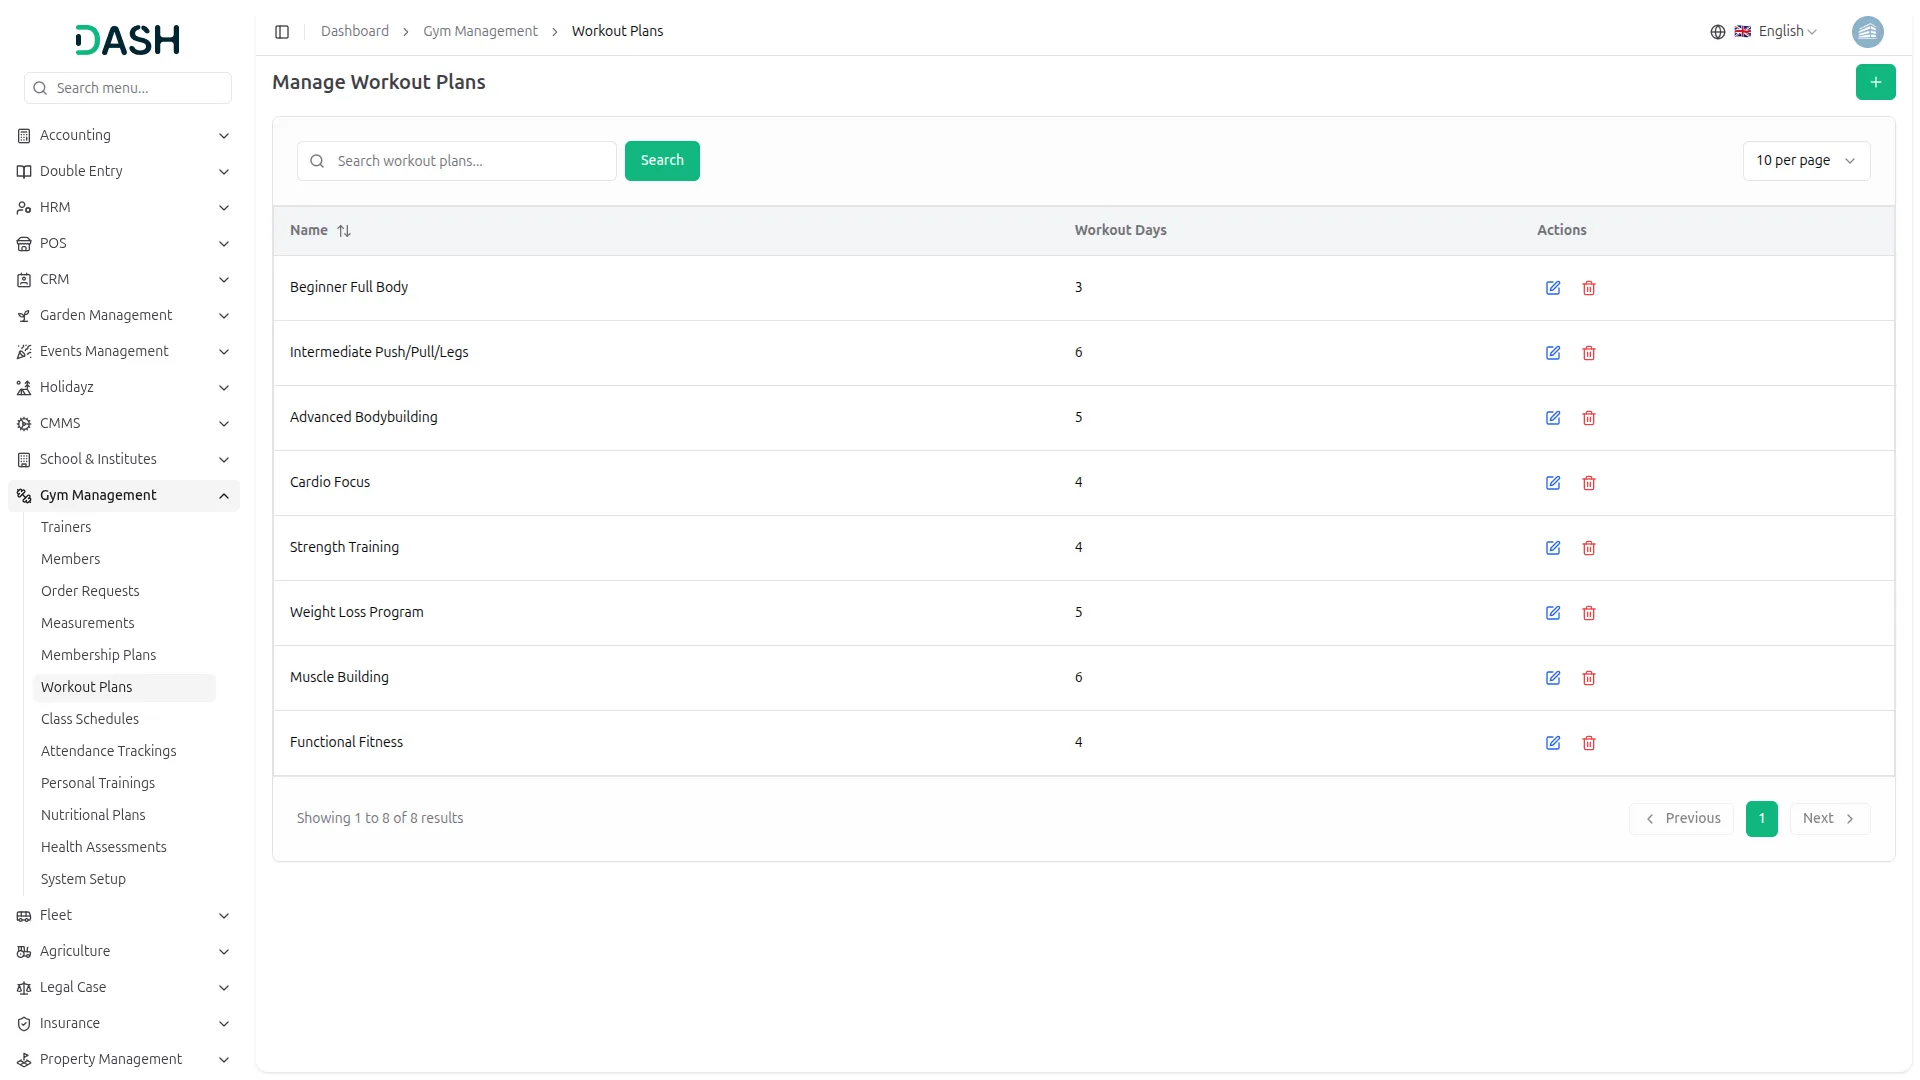Go to Nutritional Plans page
This screenshot has width=1920, height=1080.
(93, 815)
